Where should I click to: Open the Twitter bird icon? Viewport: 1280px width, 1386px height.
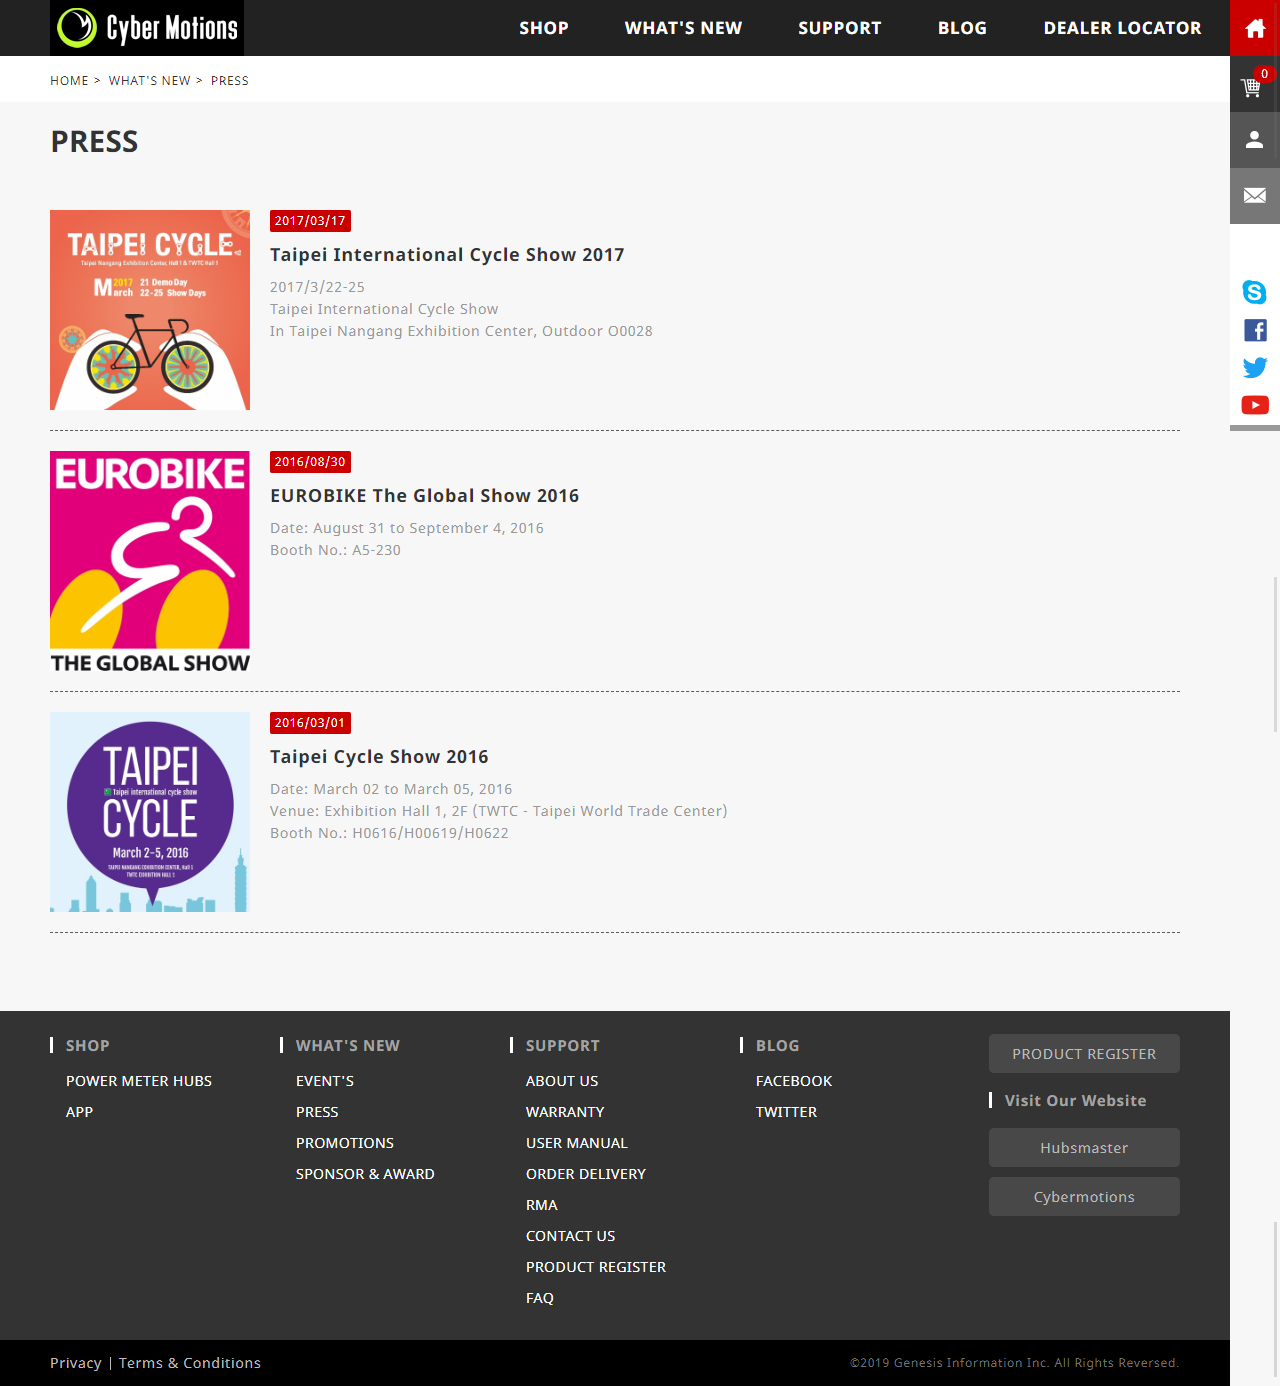pos(1255,367)
